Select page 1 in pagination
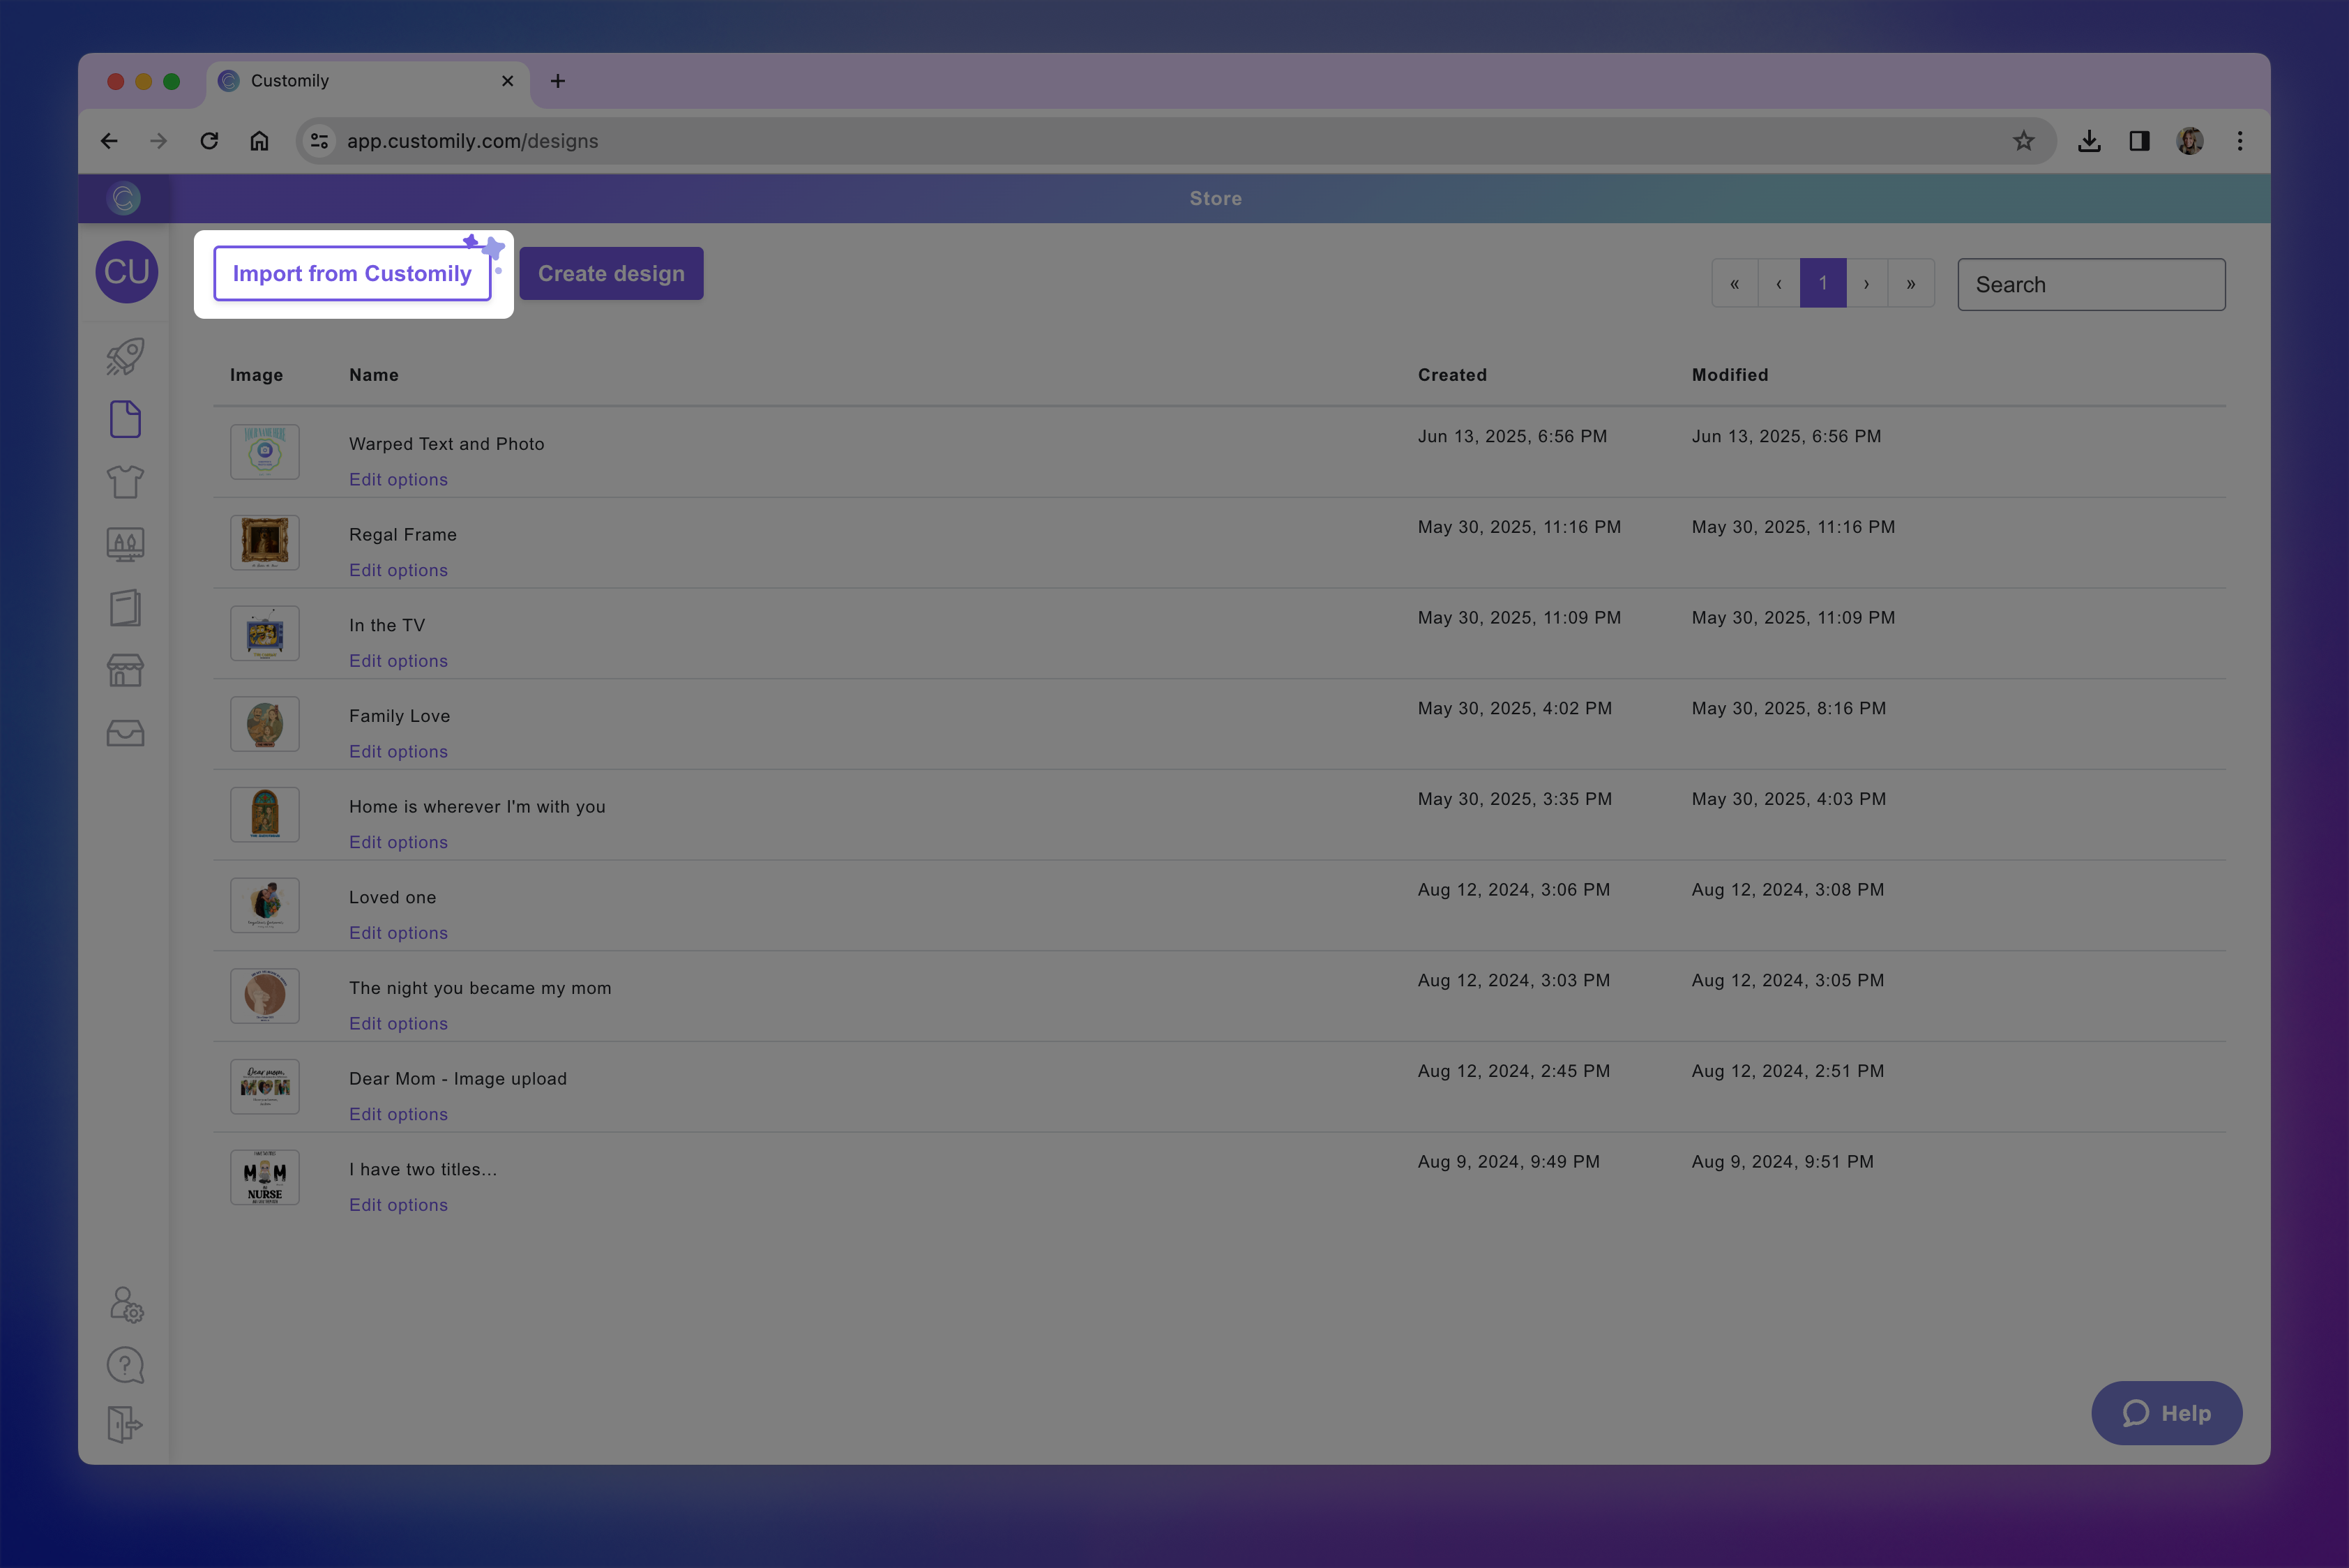This screenshot has height=1568, width=2349. (1822, 284)
